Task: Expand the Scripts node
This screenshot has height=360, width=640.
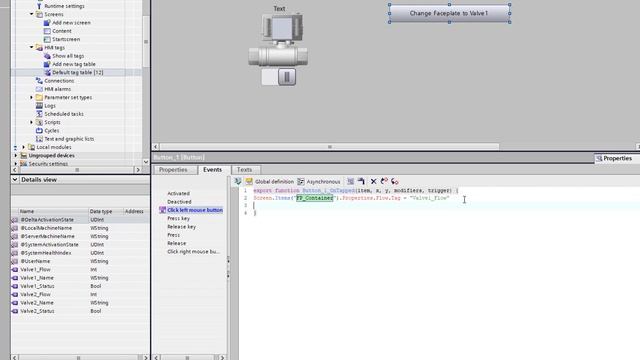Action: tap(32, 122)
